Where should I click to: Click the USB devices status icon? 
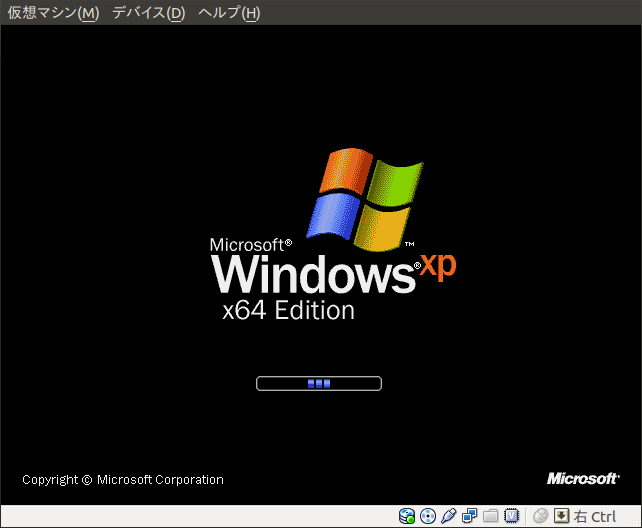point(449,516)
